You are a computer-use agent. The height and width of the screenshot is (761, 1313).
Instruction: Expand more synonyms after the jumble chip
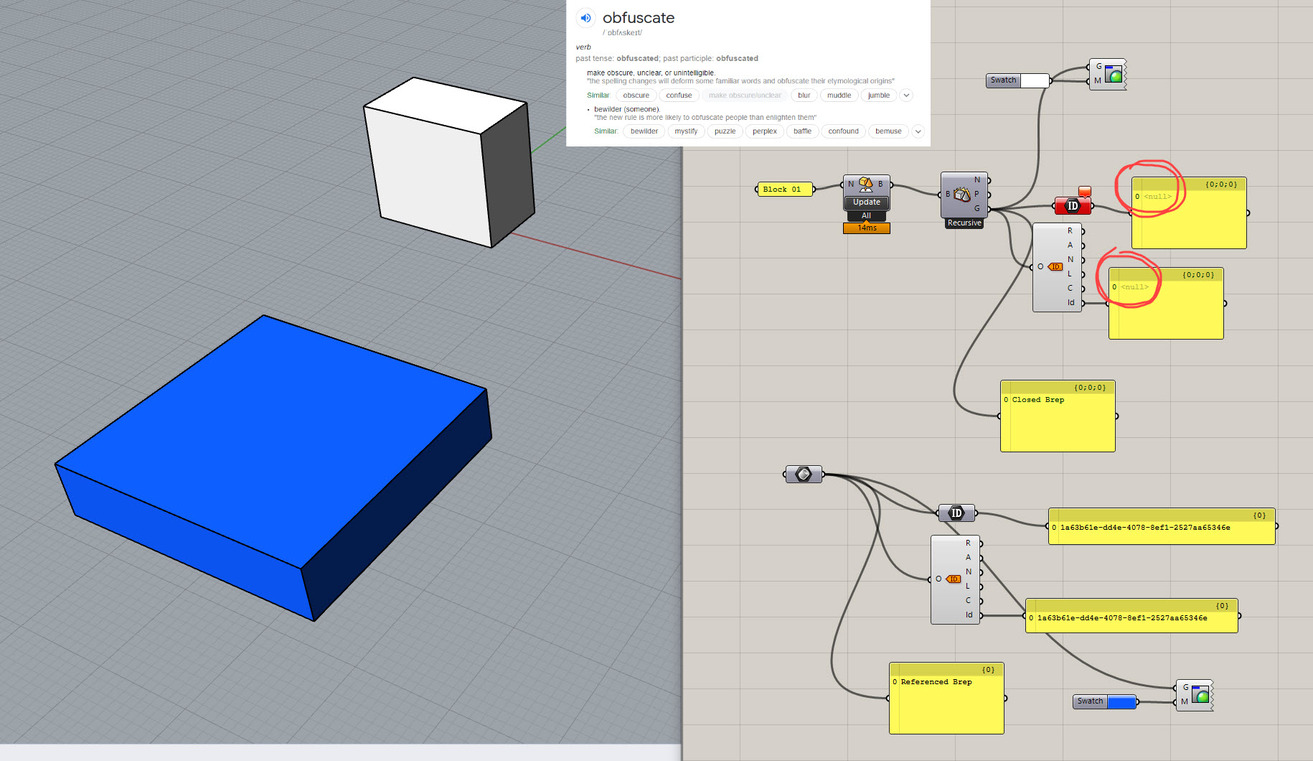coord(905,95)
